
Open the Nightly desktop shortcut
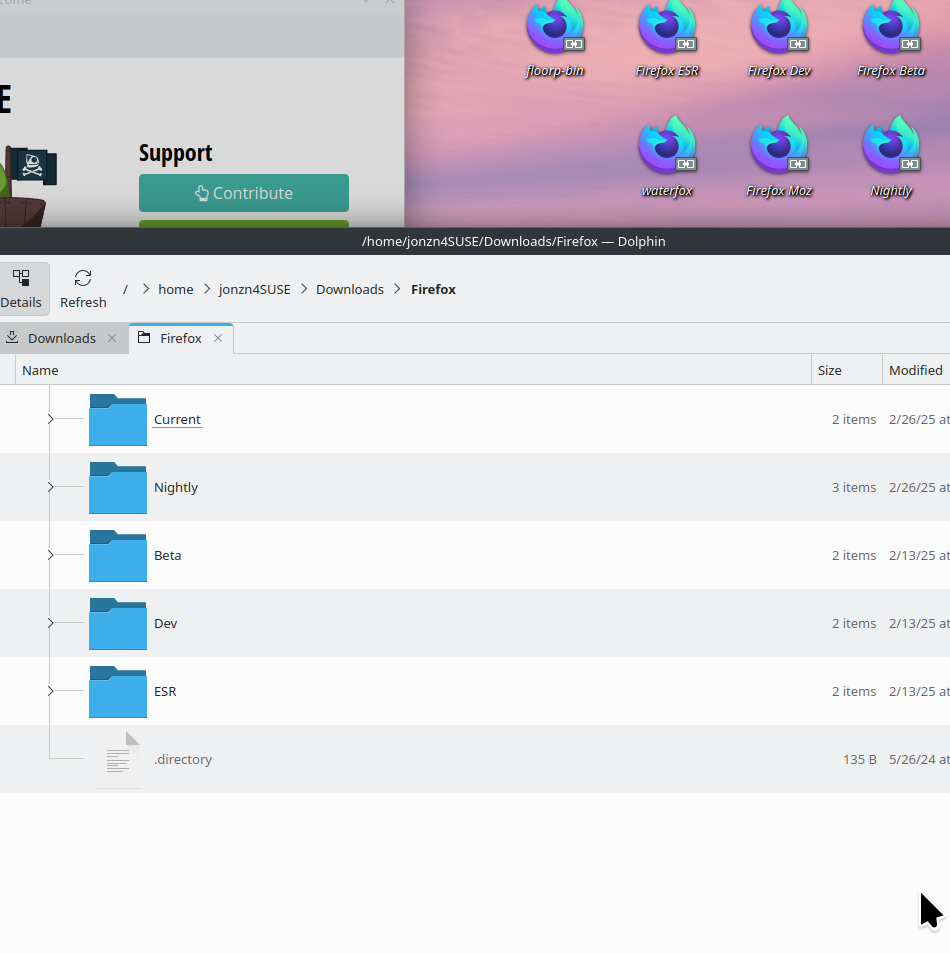pos(891,150)
